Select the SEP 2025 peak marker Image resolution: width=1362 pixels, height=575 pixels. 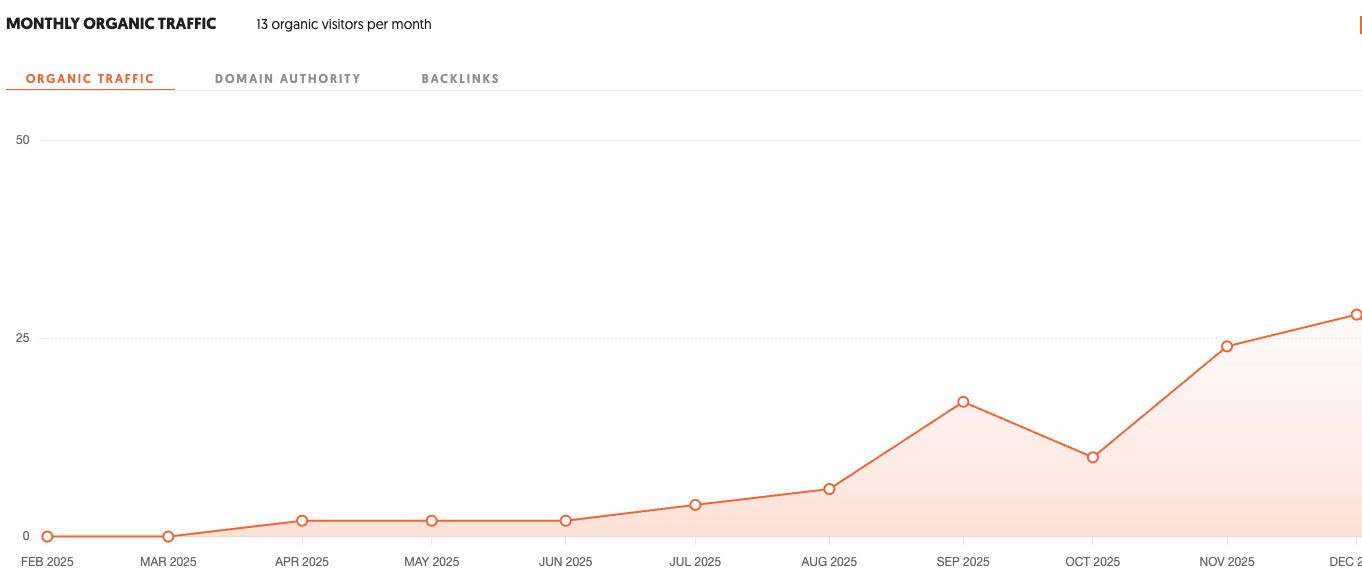click(x=963, y=402)
